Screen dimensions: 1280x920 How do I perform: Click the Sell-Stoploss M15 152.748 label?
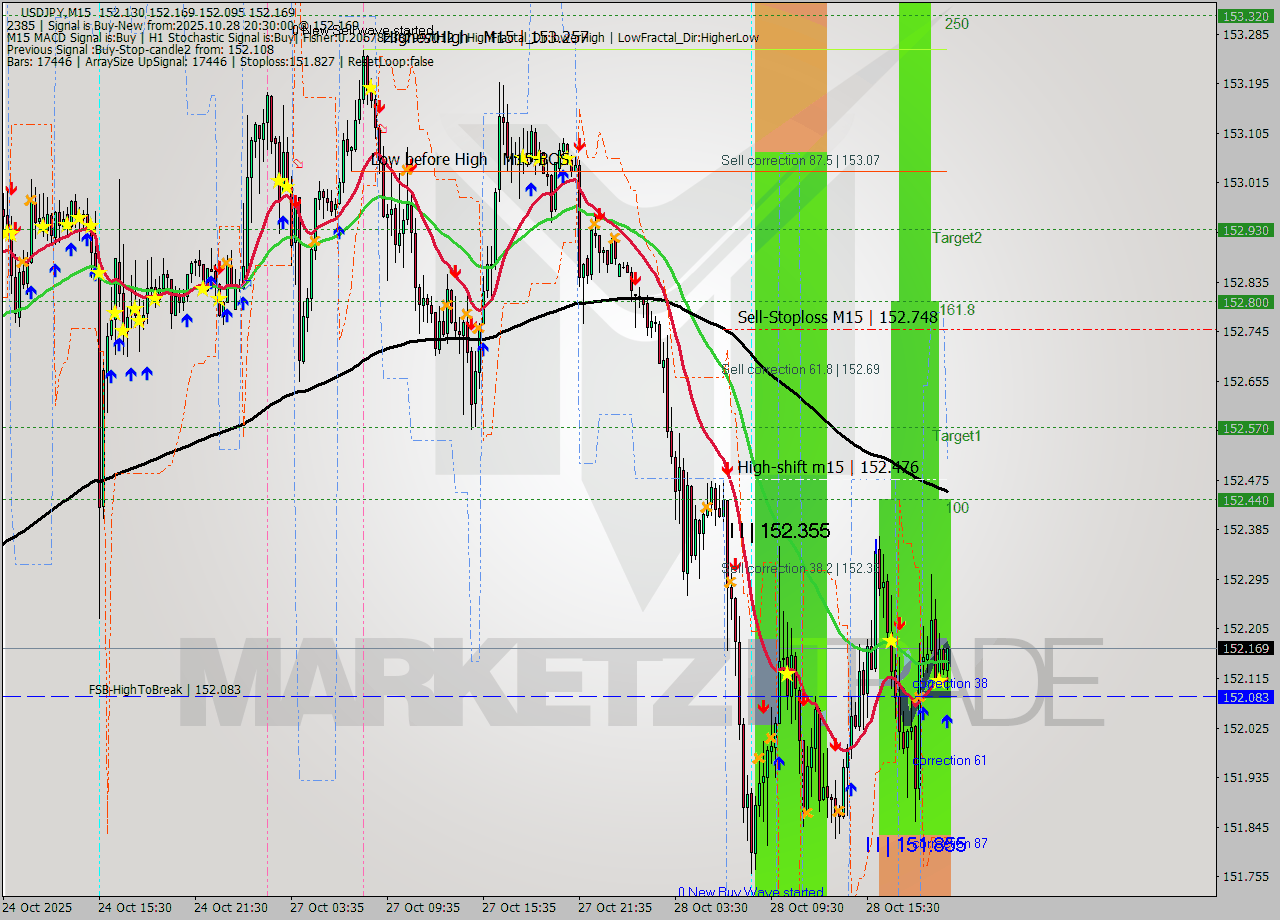836,316
